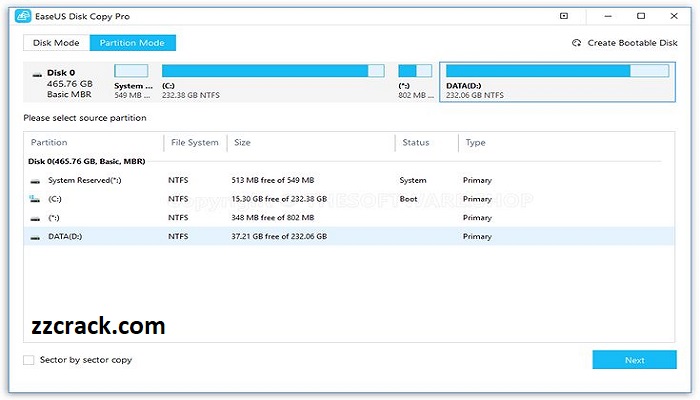Click the Create Bootable Disk refresh icon
This screenshot has width=700, height=400.
point(576,43)
